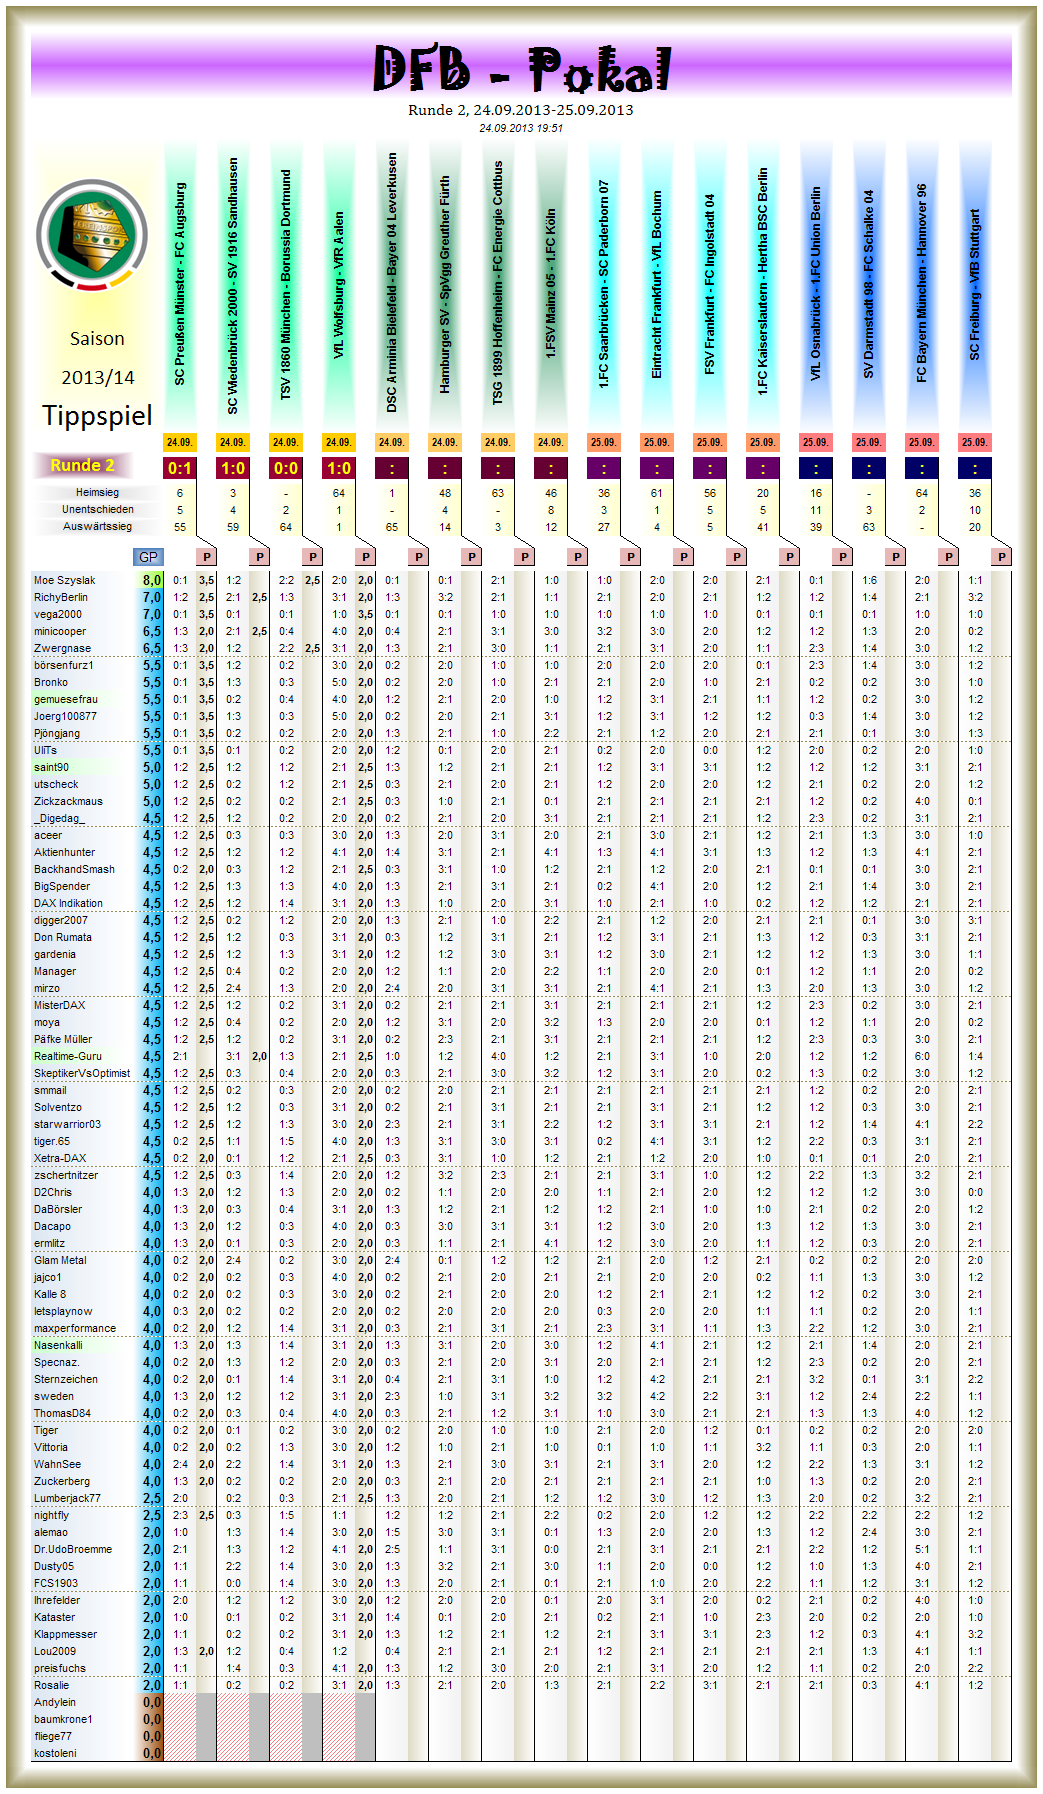Select player name Zickzackmaus

[x=68, y=801]
